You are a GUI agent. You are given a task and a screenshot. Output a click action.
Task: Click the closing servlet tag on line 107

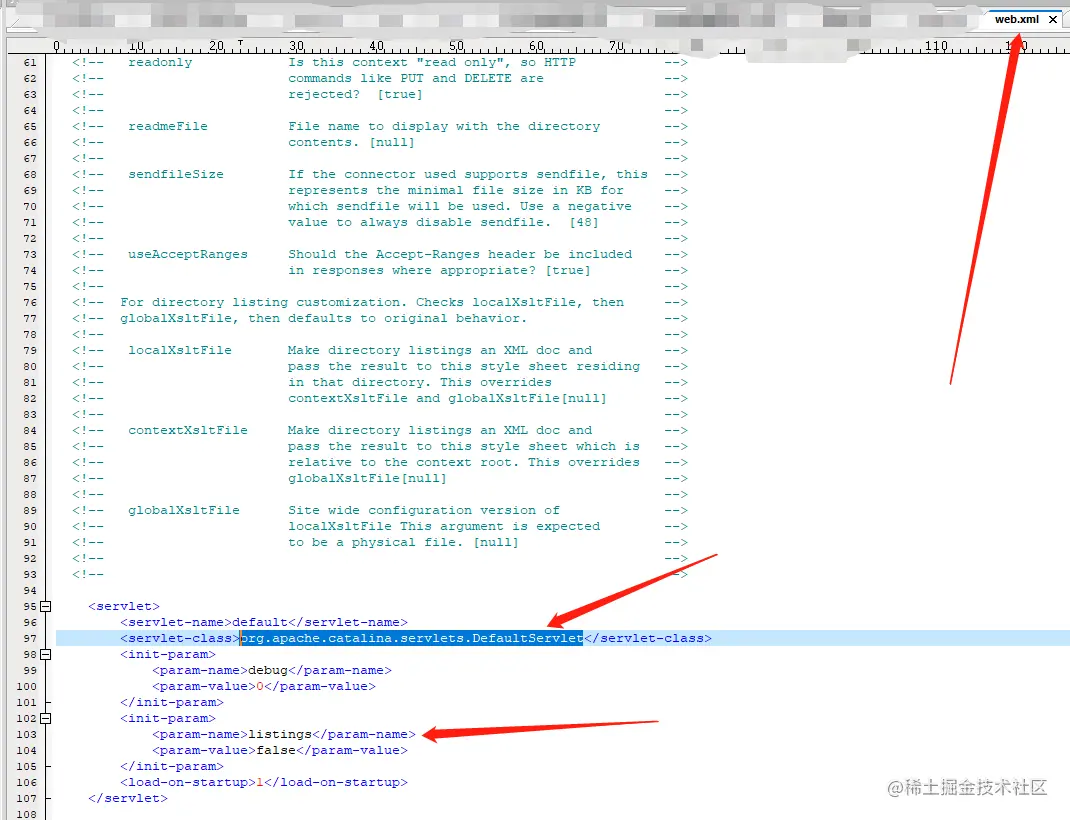[128, 798]
